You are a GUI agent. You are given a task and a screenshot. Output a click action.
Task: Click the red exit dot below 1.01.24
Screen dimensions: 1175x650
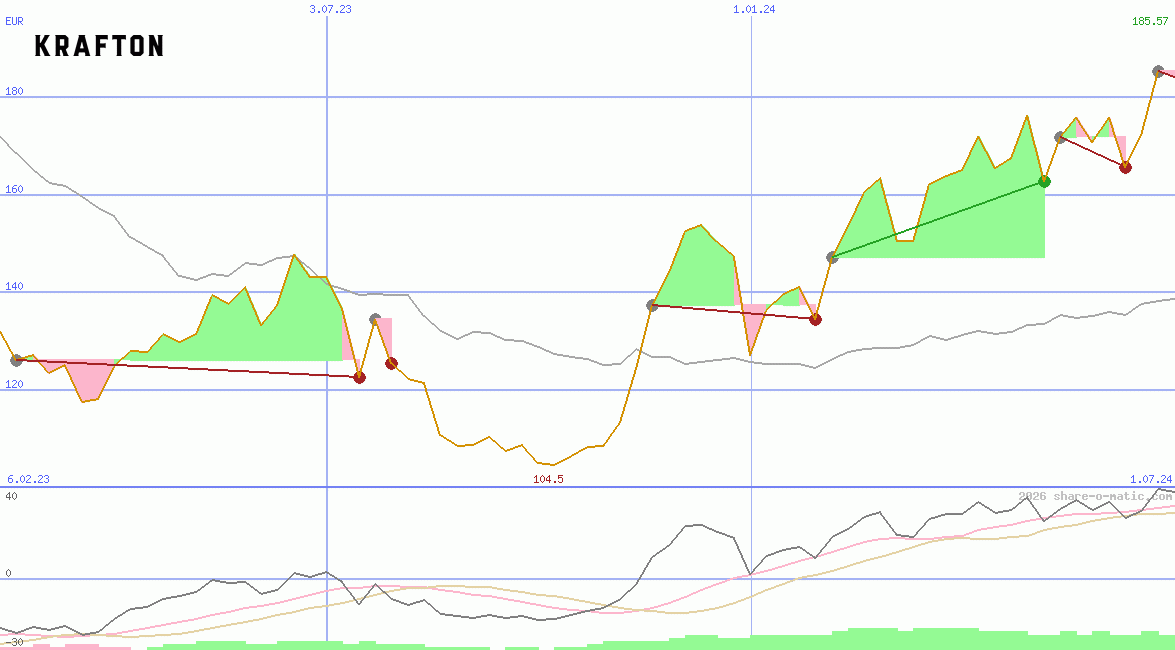815,318
